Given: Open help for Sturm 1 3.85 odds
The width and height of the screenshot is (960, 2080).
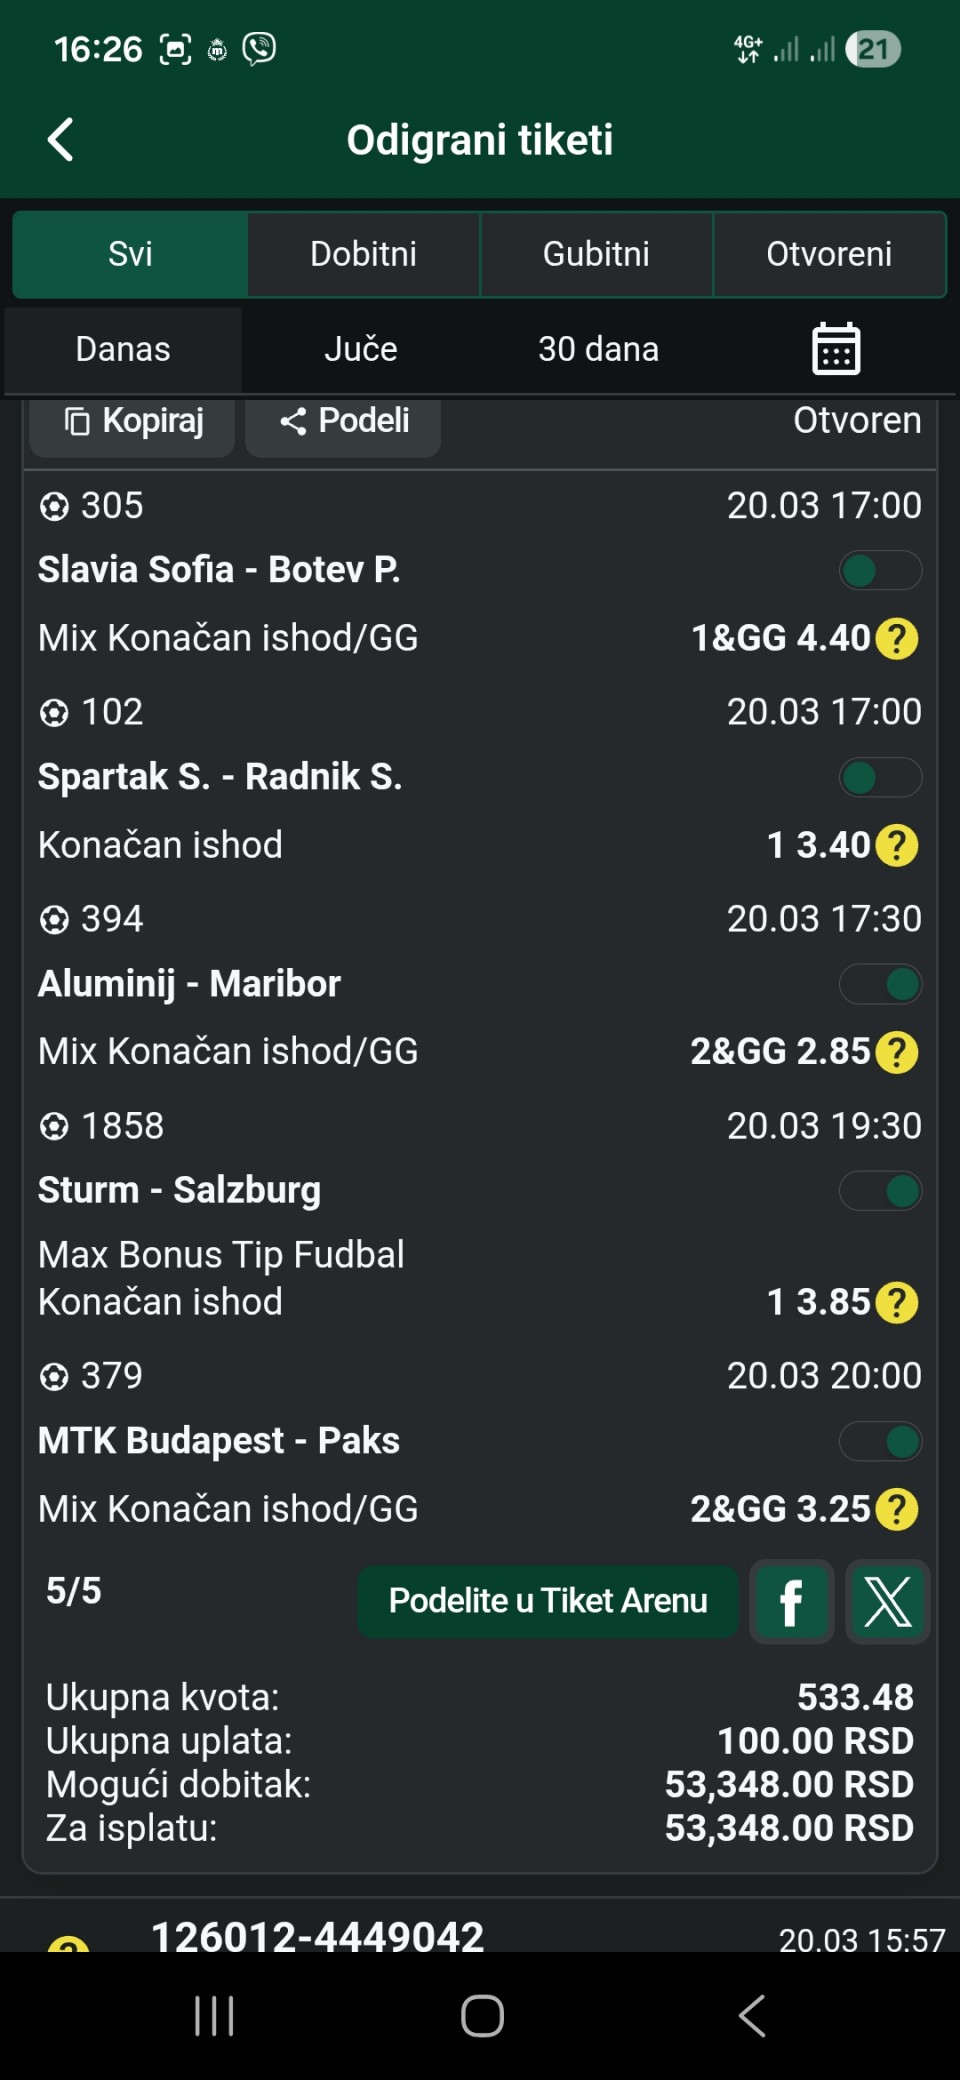Looking at the screenshot, I should [897, 1302].
